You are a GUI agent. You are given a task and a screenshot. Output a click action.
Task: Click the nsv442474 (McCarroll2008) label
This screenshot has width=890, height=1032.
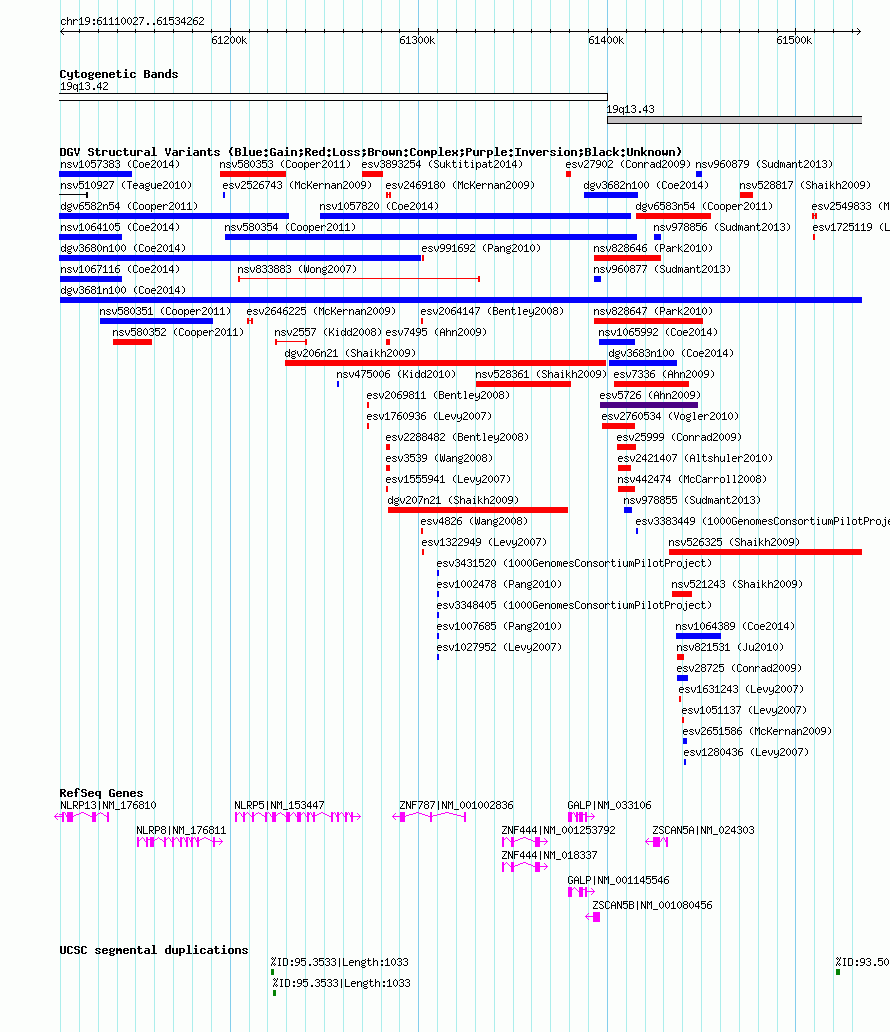point(693,480)
